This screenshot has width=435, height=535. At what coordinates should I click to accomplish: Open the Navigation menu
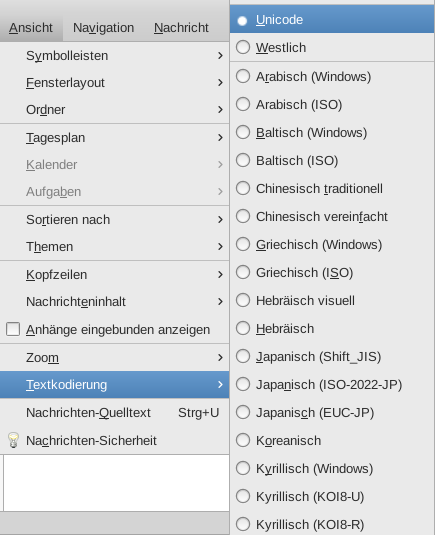click(103, 28)
